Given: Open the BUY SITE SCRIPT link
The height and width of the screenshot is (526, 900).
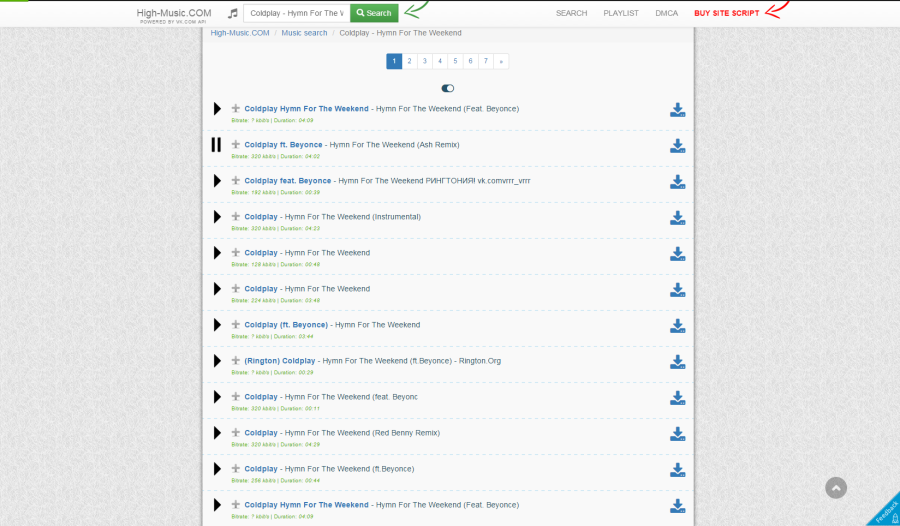Looking at the screenshot, I should click(x=727, y=13).
